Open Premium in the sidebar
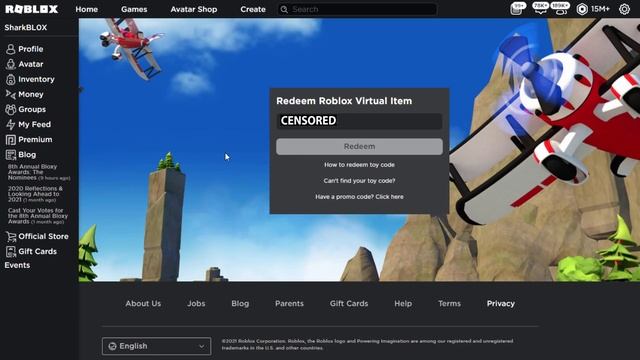Screen dimensions: 640x360 35,140
